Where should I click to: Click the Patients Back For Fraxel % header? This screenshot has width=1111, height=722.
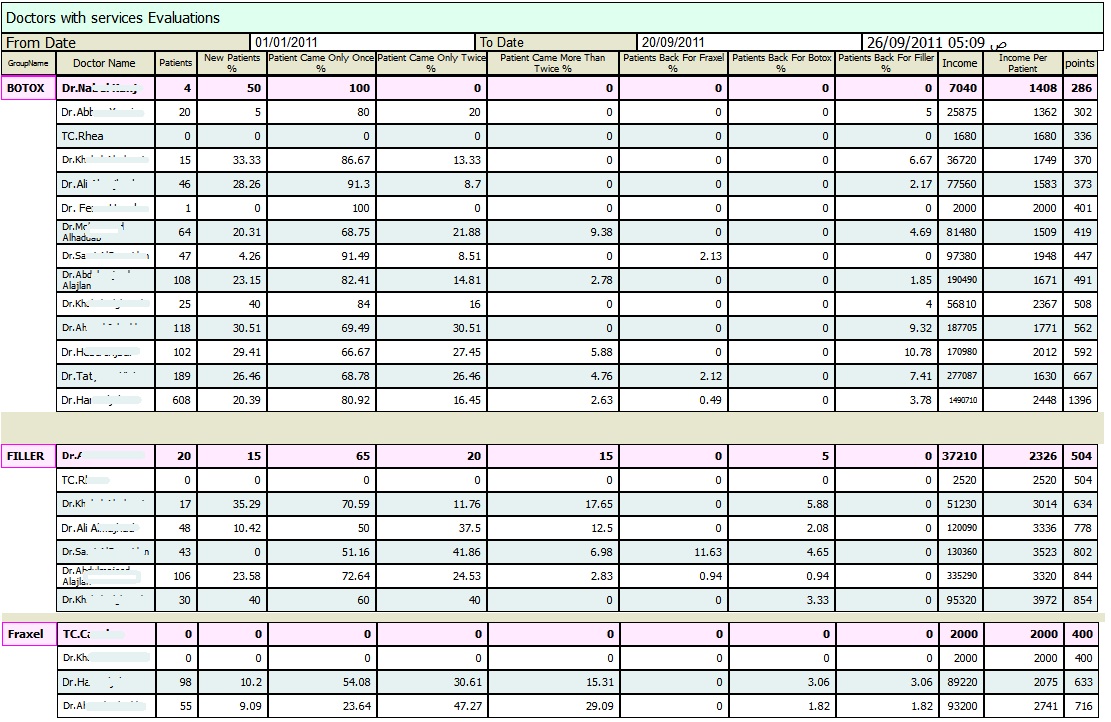pyautogui.click(x=673, y=63)
